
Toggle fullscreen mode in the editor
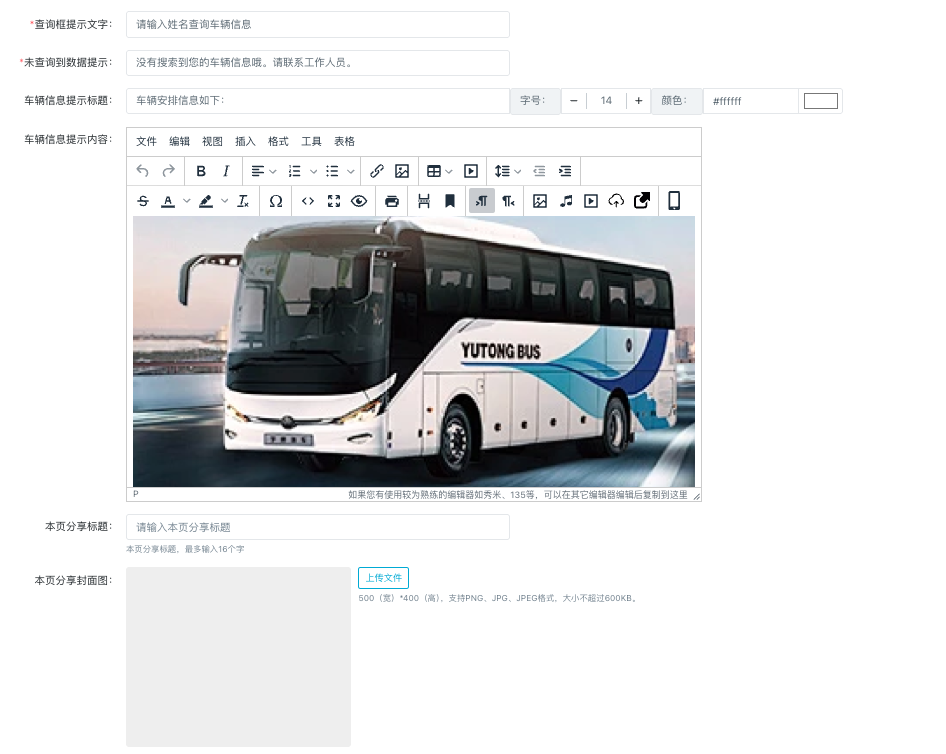[x=334, y=201]
